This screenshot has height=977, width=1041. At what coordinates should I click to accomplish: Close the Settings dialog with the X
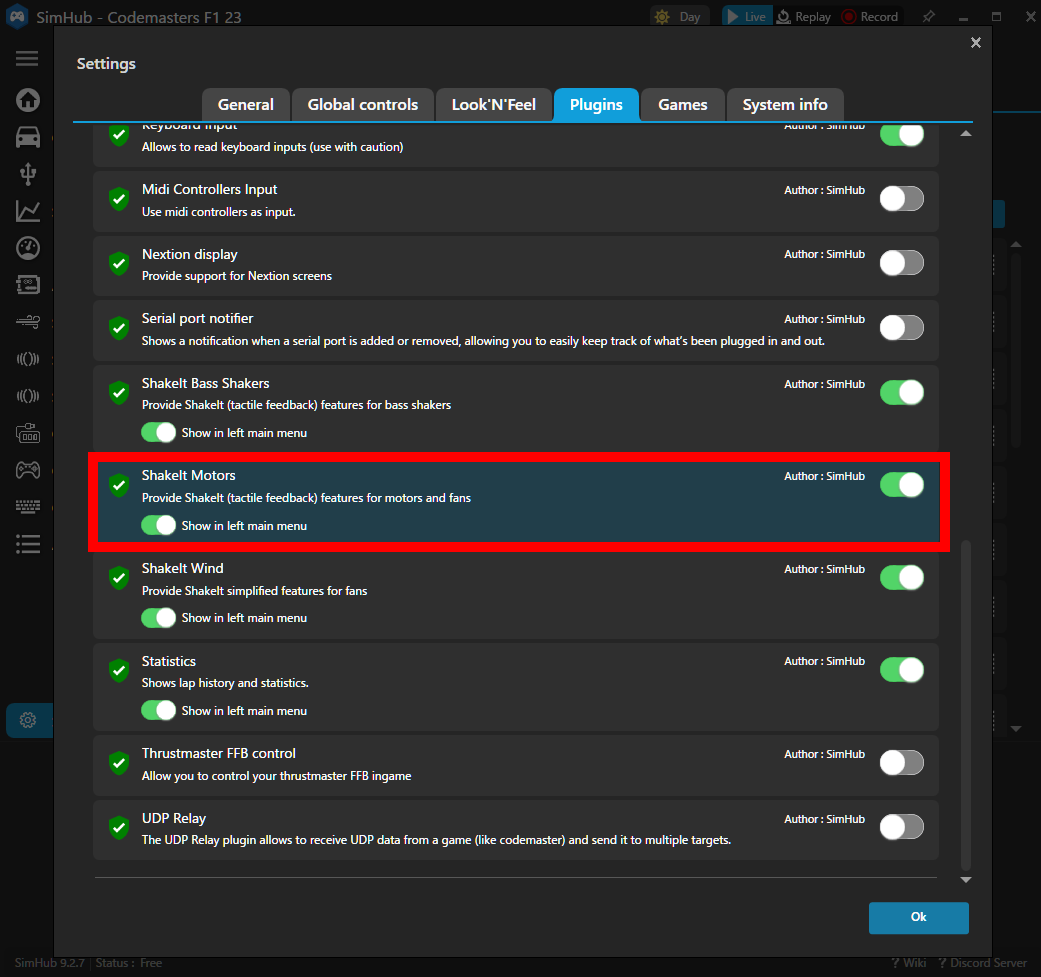[975, 42]
